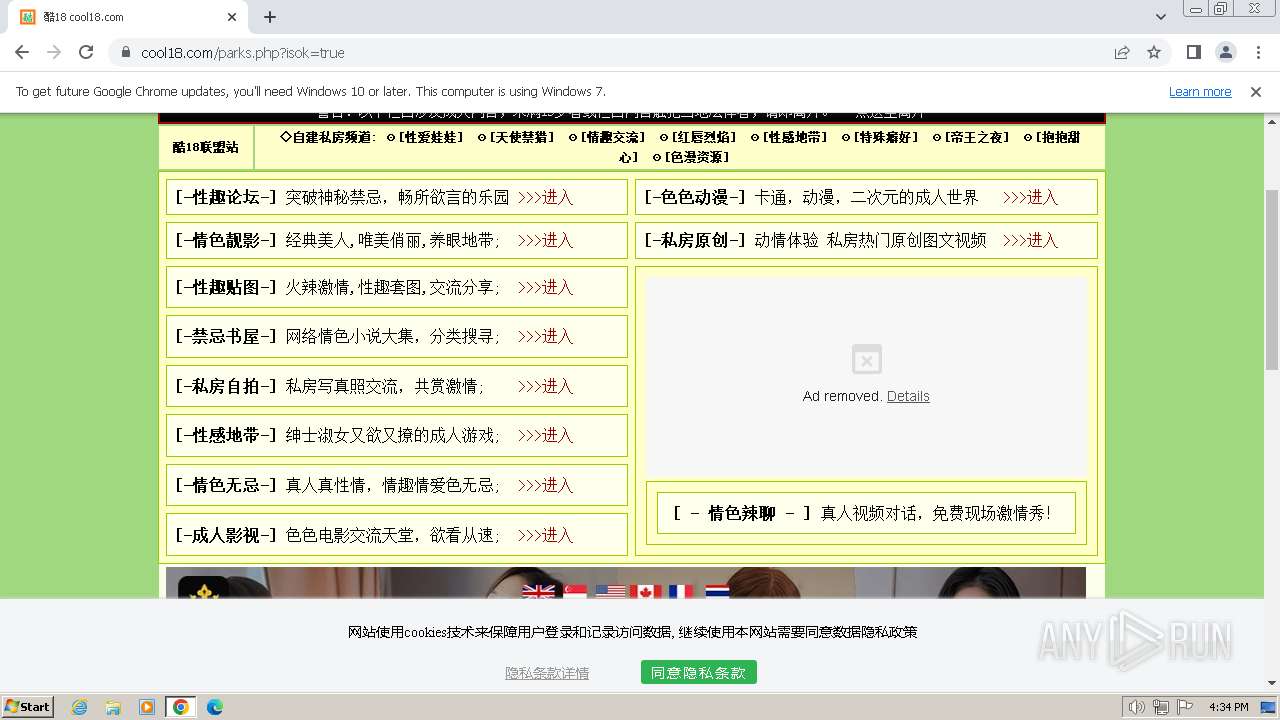1280x720 pixels.
Task: Enter the 禁忌书屋 section
Action: point(546,336)
